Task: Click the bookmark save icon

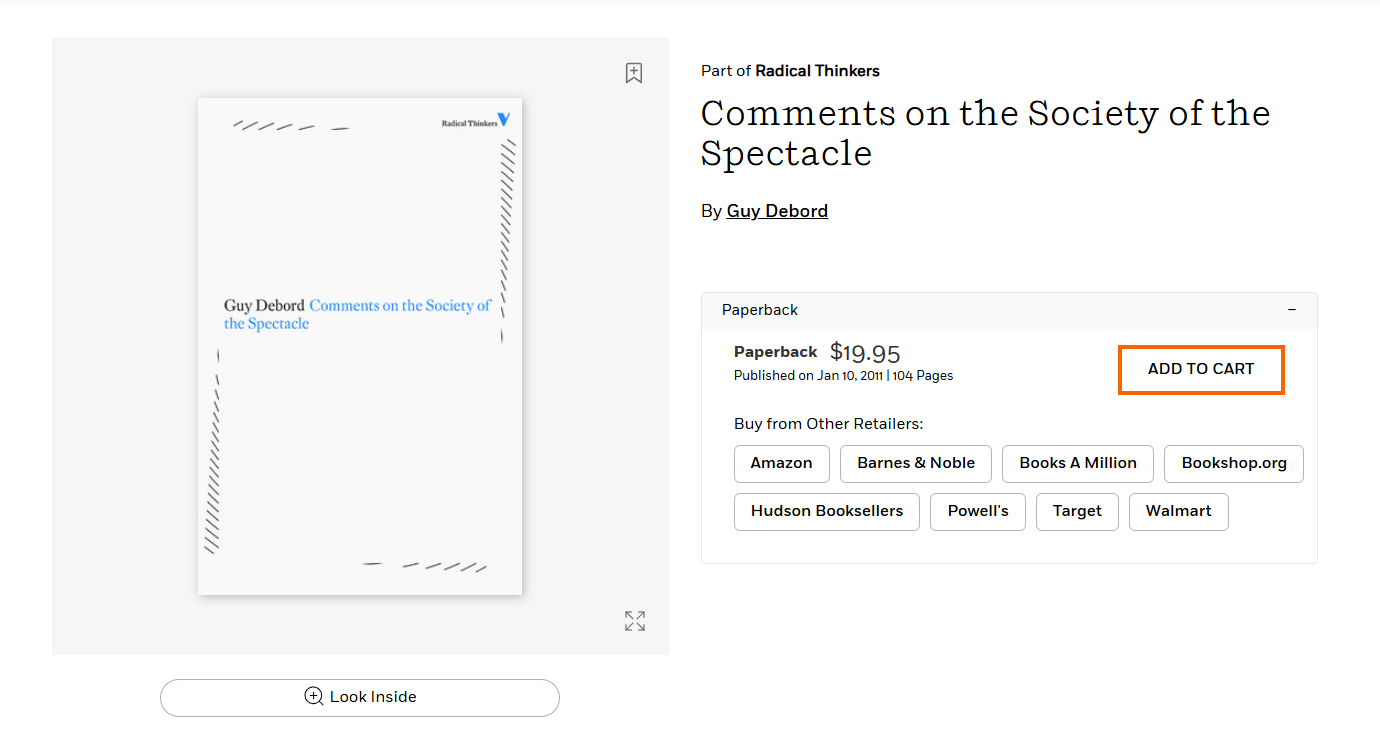Action: [x=633, y=73]
